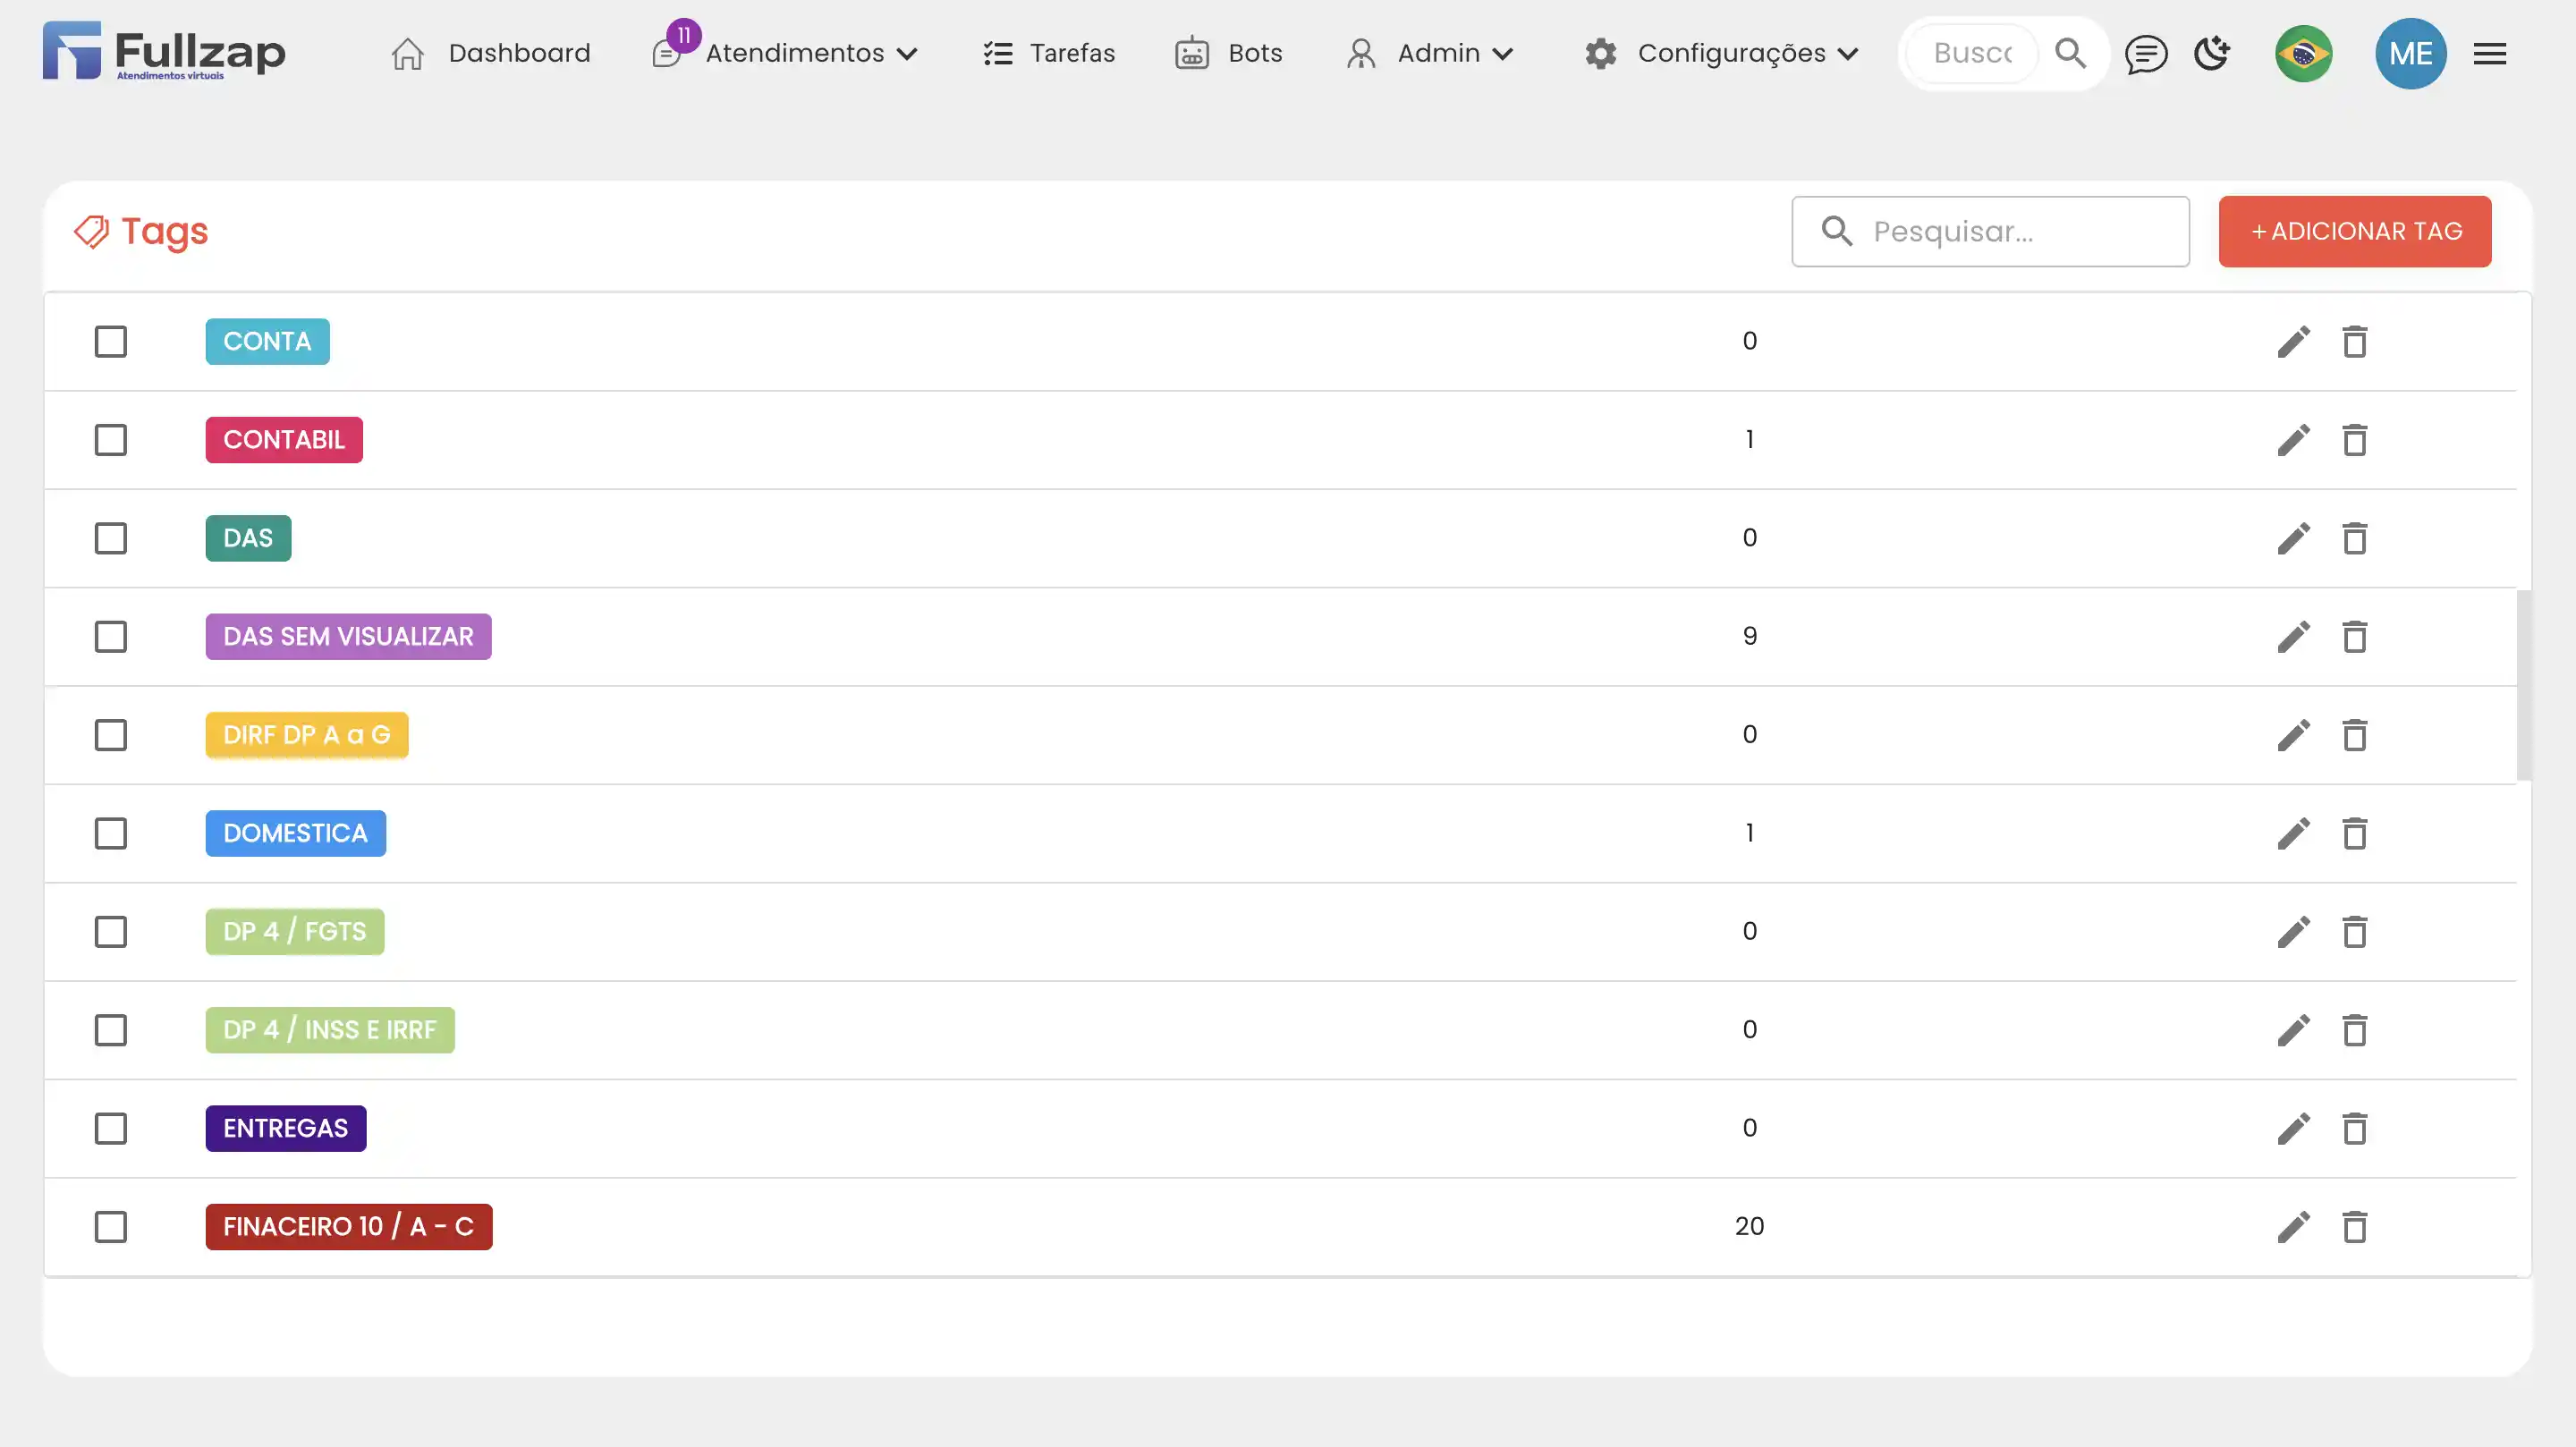Open the chat messages icon in header
The image size is (2576, 1447).
tap(2145, 53)
